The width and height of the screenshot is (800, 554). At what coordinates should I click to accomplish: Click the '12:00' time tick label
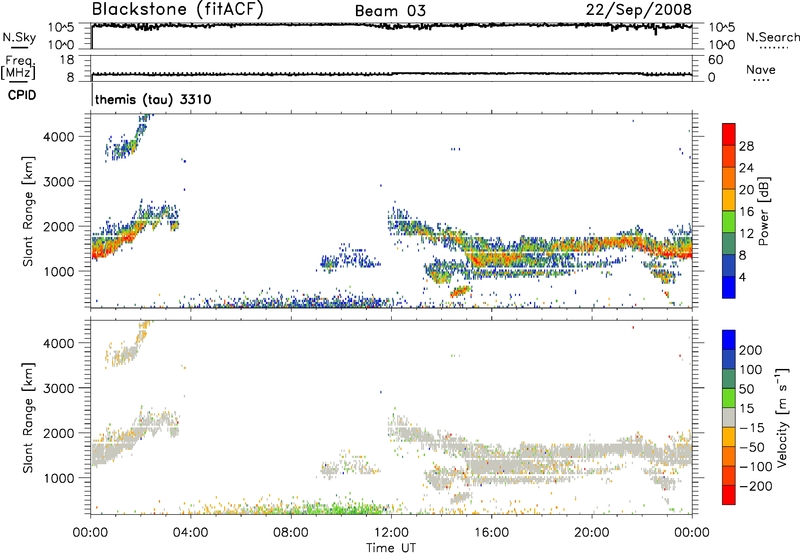(391, 533)
